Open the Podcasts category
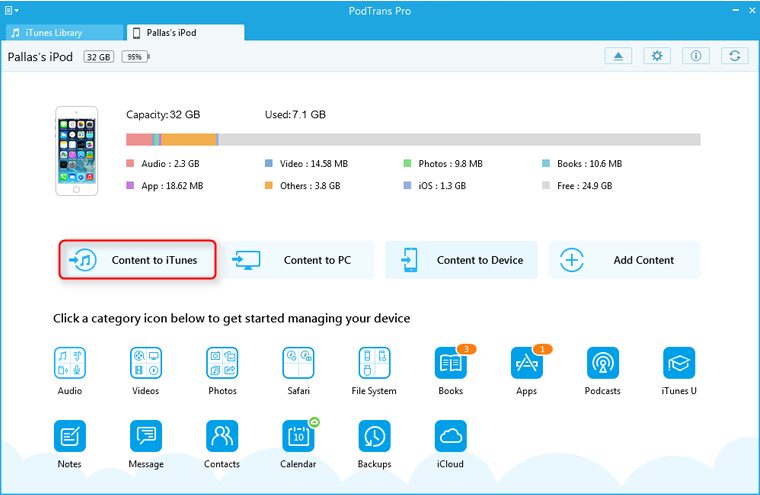The width and height of the screenshot is (760, 495). click(602, 363)
